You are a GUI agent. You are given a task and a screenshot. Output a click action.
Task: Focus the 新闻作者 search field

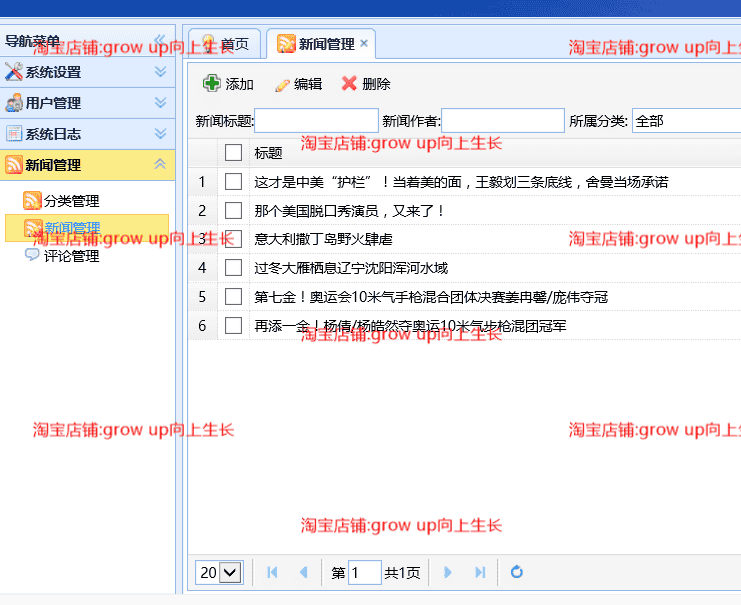pyautogui.click(x=503, y=121)
